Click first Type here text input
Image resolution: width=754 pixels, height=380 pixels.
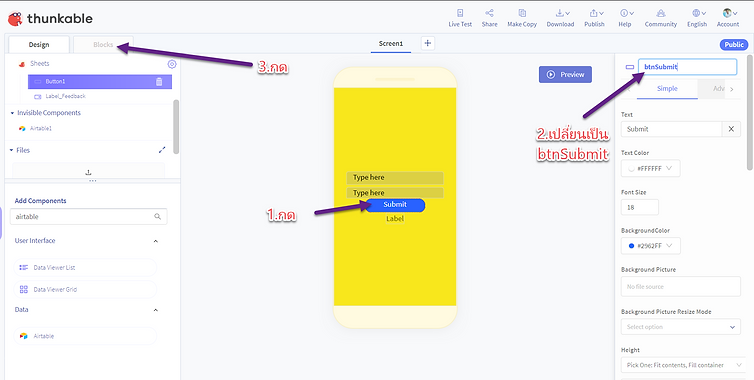pyautogui.click(x=395, y=177)
